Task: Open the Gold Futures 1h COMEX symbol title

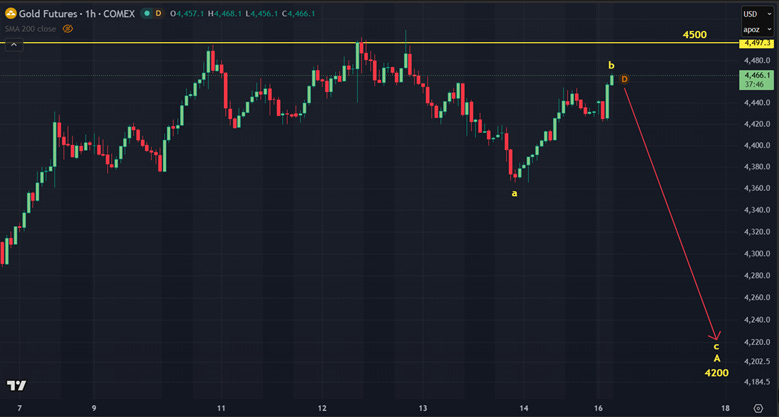Action: click(77, 14)
